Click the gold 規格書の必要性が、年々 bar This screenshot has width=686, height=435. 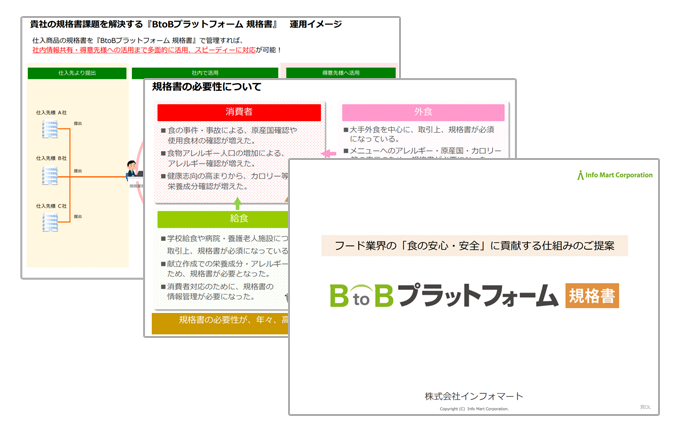pos(220,323)
